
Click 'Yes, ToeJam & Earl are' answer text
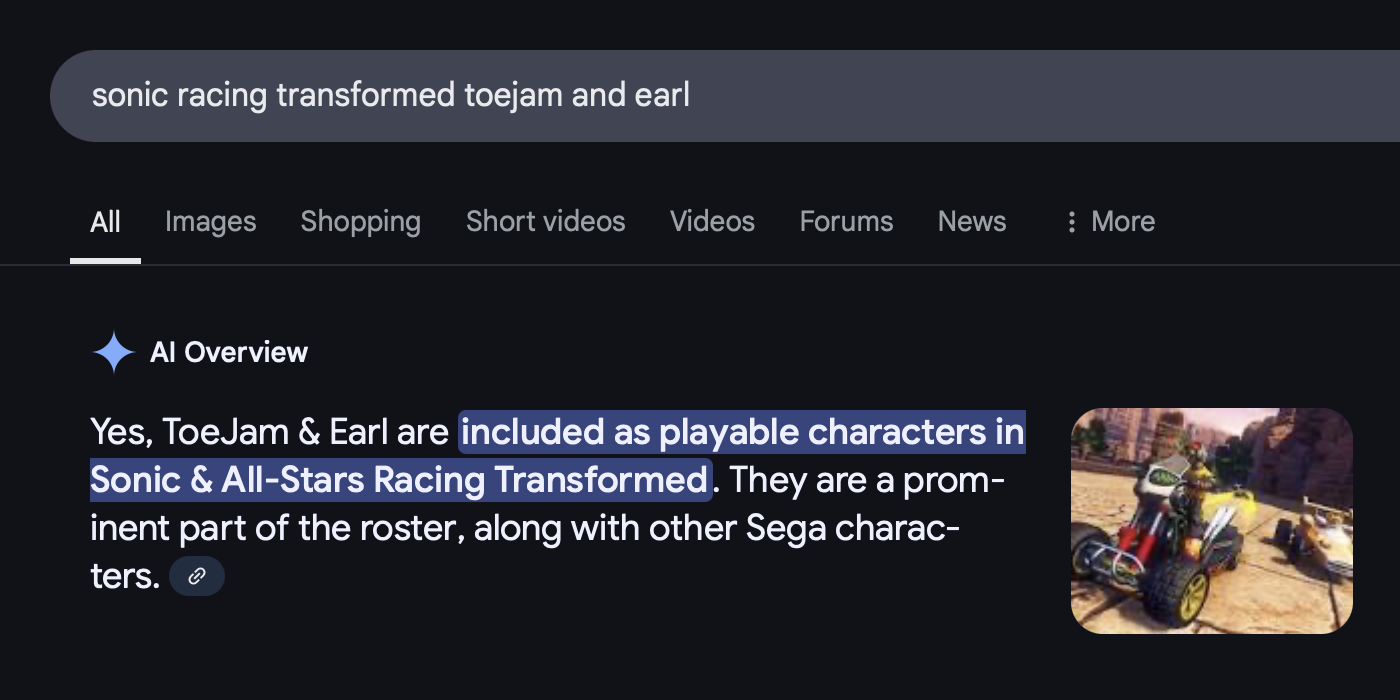tap(270, 432)
